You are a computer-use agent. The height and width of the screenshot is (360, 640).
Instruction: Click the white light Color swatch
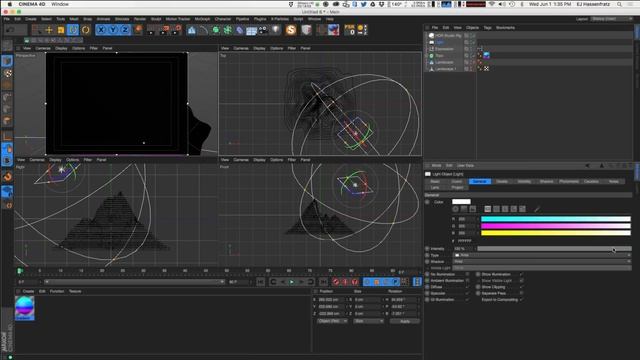pyautogui.click(x=461, y=202)
